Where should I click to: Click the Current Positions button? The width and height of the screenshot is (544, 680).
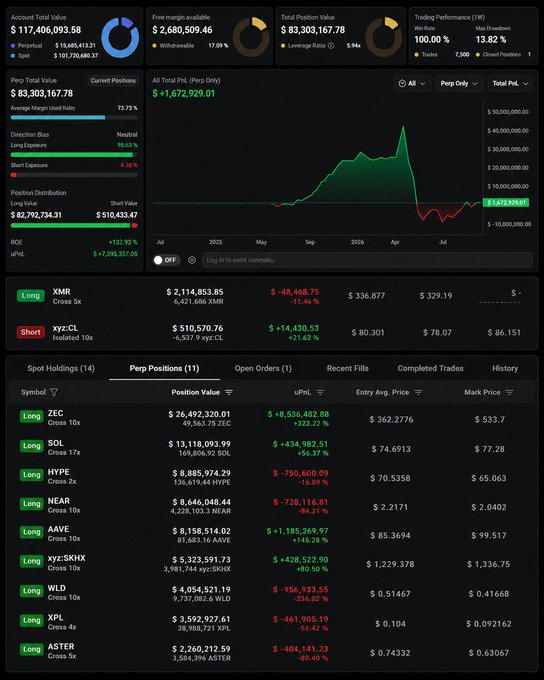point(113,81)
